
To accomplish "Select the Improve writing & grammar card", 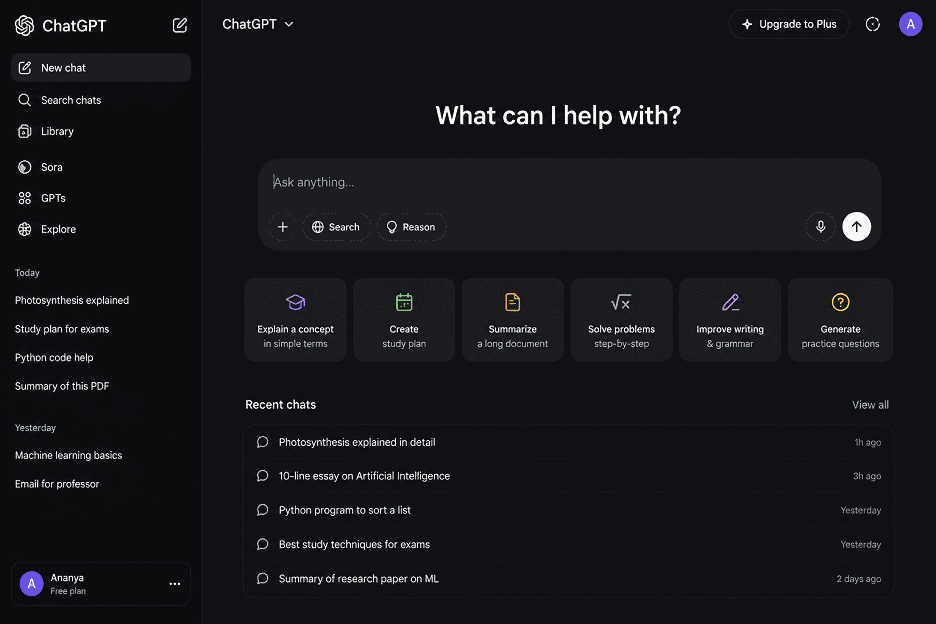I will (x=730, y=319).
